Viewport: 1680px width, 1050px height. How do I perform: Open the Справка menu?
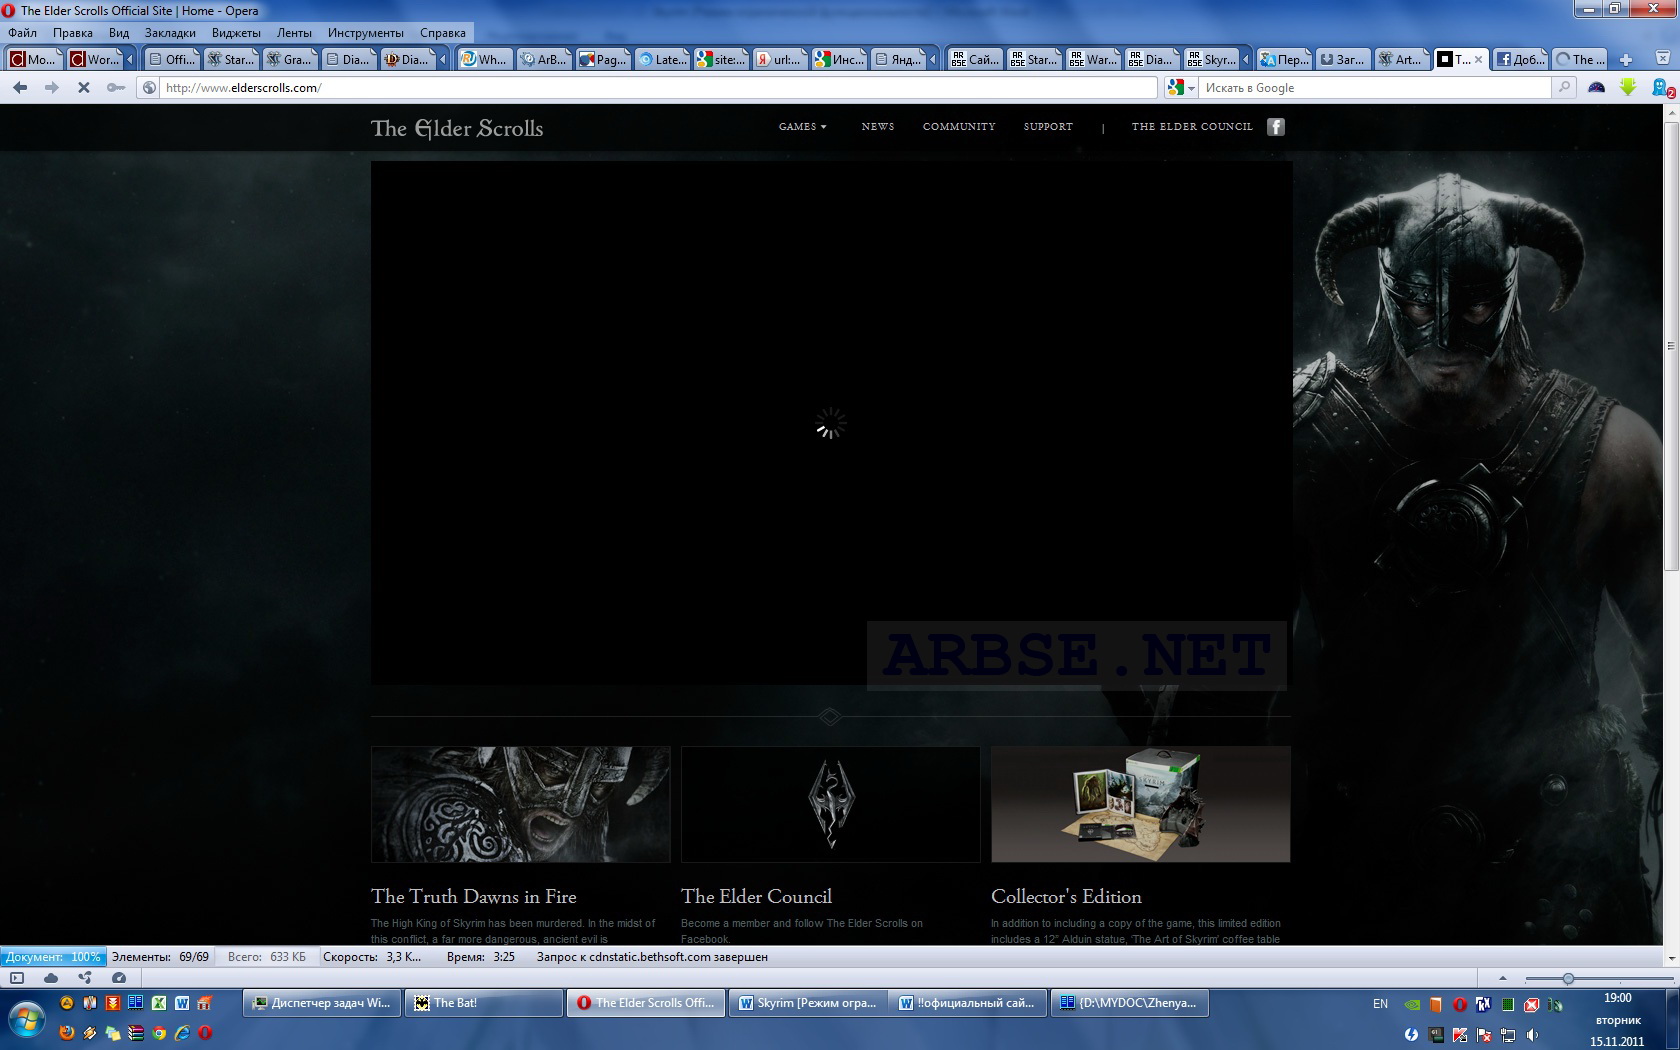(x=443, y=33)
